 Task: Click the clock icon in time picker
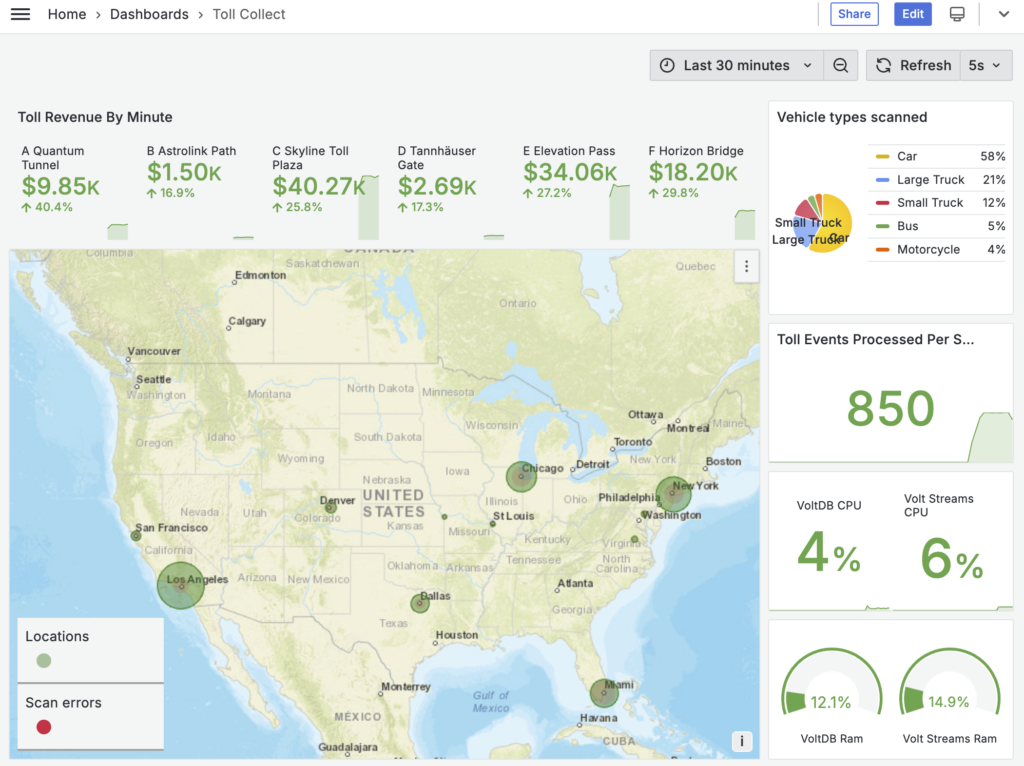click(667, 66)
